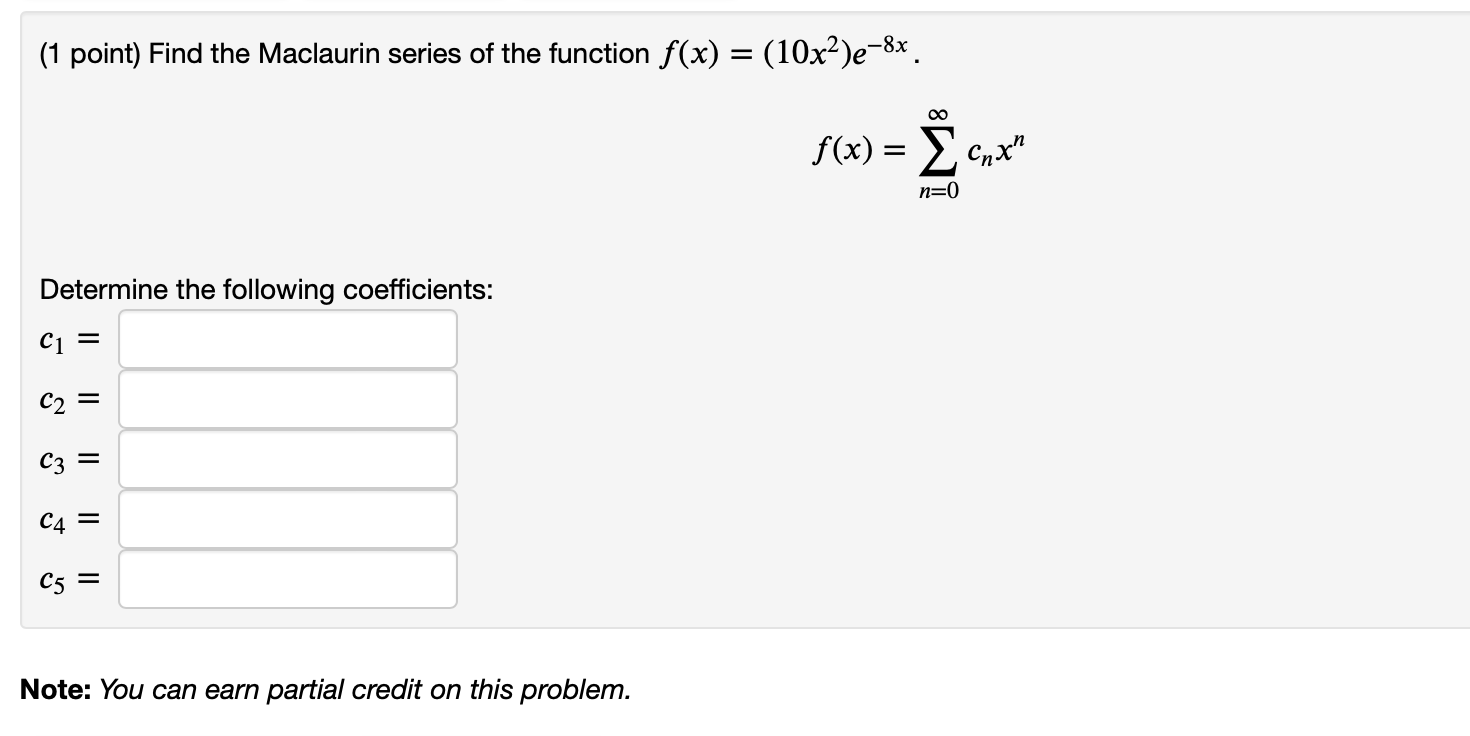Click the c1 coefficient input field
Screen dimensions: 1470x736
point(287,340)
